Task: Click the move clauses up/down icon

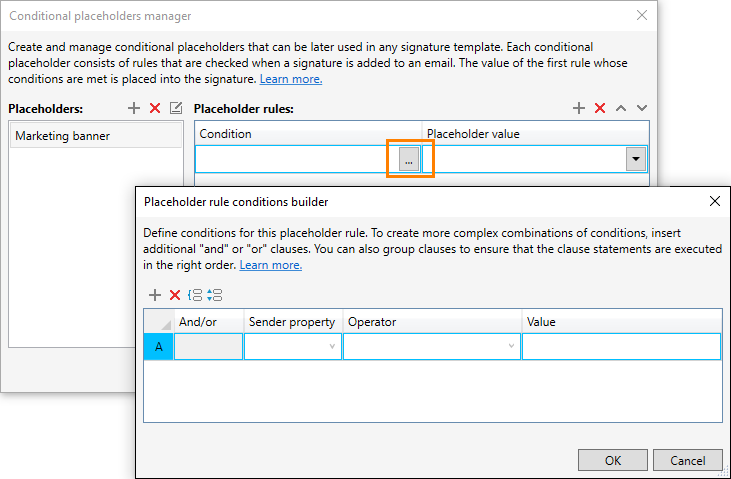Action: point(214,295)
